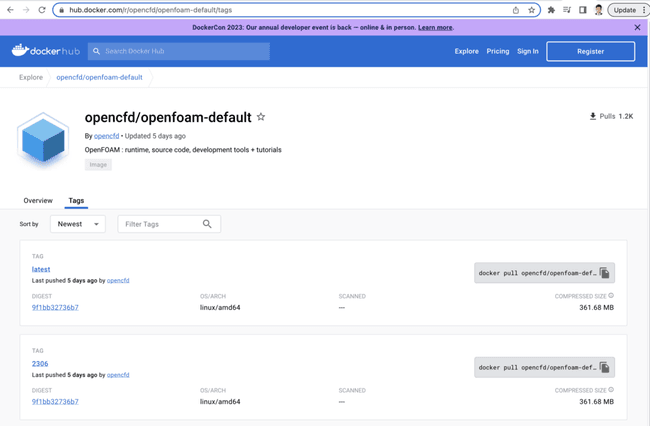Click the Docker Hub whale logo

point(46,51)
